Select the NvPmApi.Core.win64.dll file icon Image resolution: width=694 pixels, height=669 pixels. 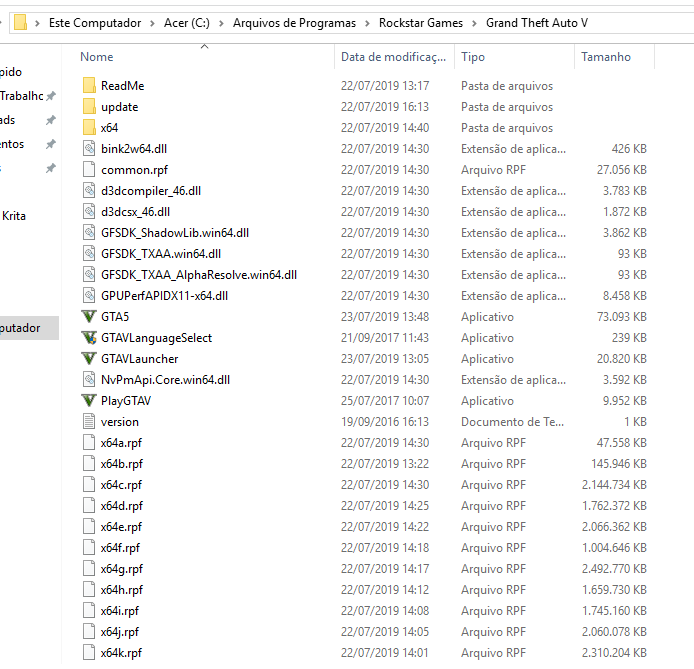[89, 380]
